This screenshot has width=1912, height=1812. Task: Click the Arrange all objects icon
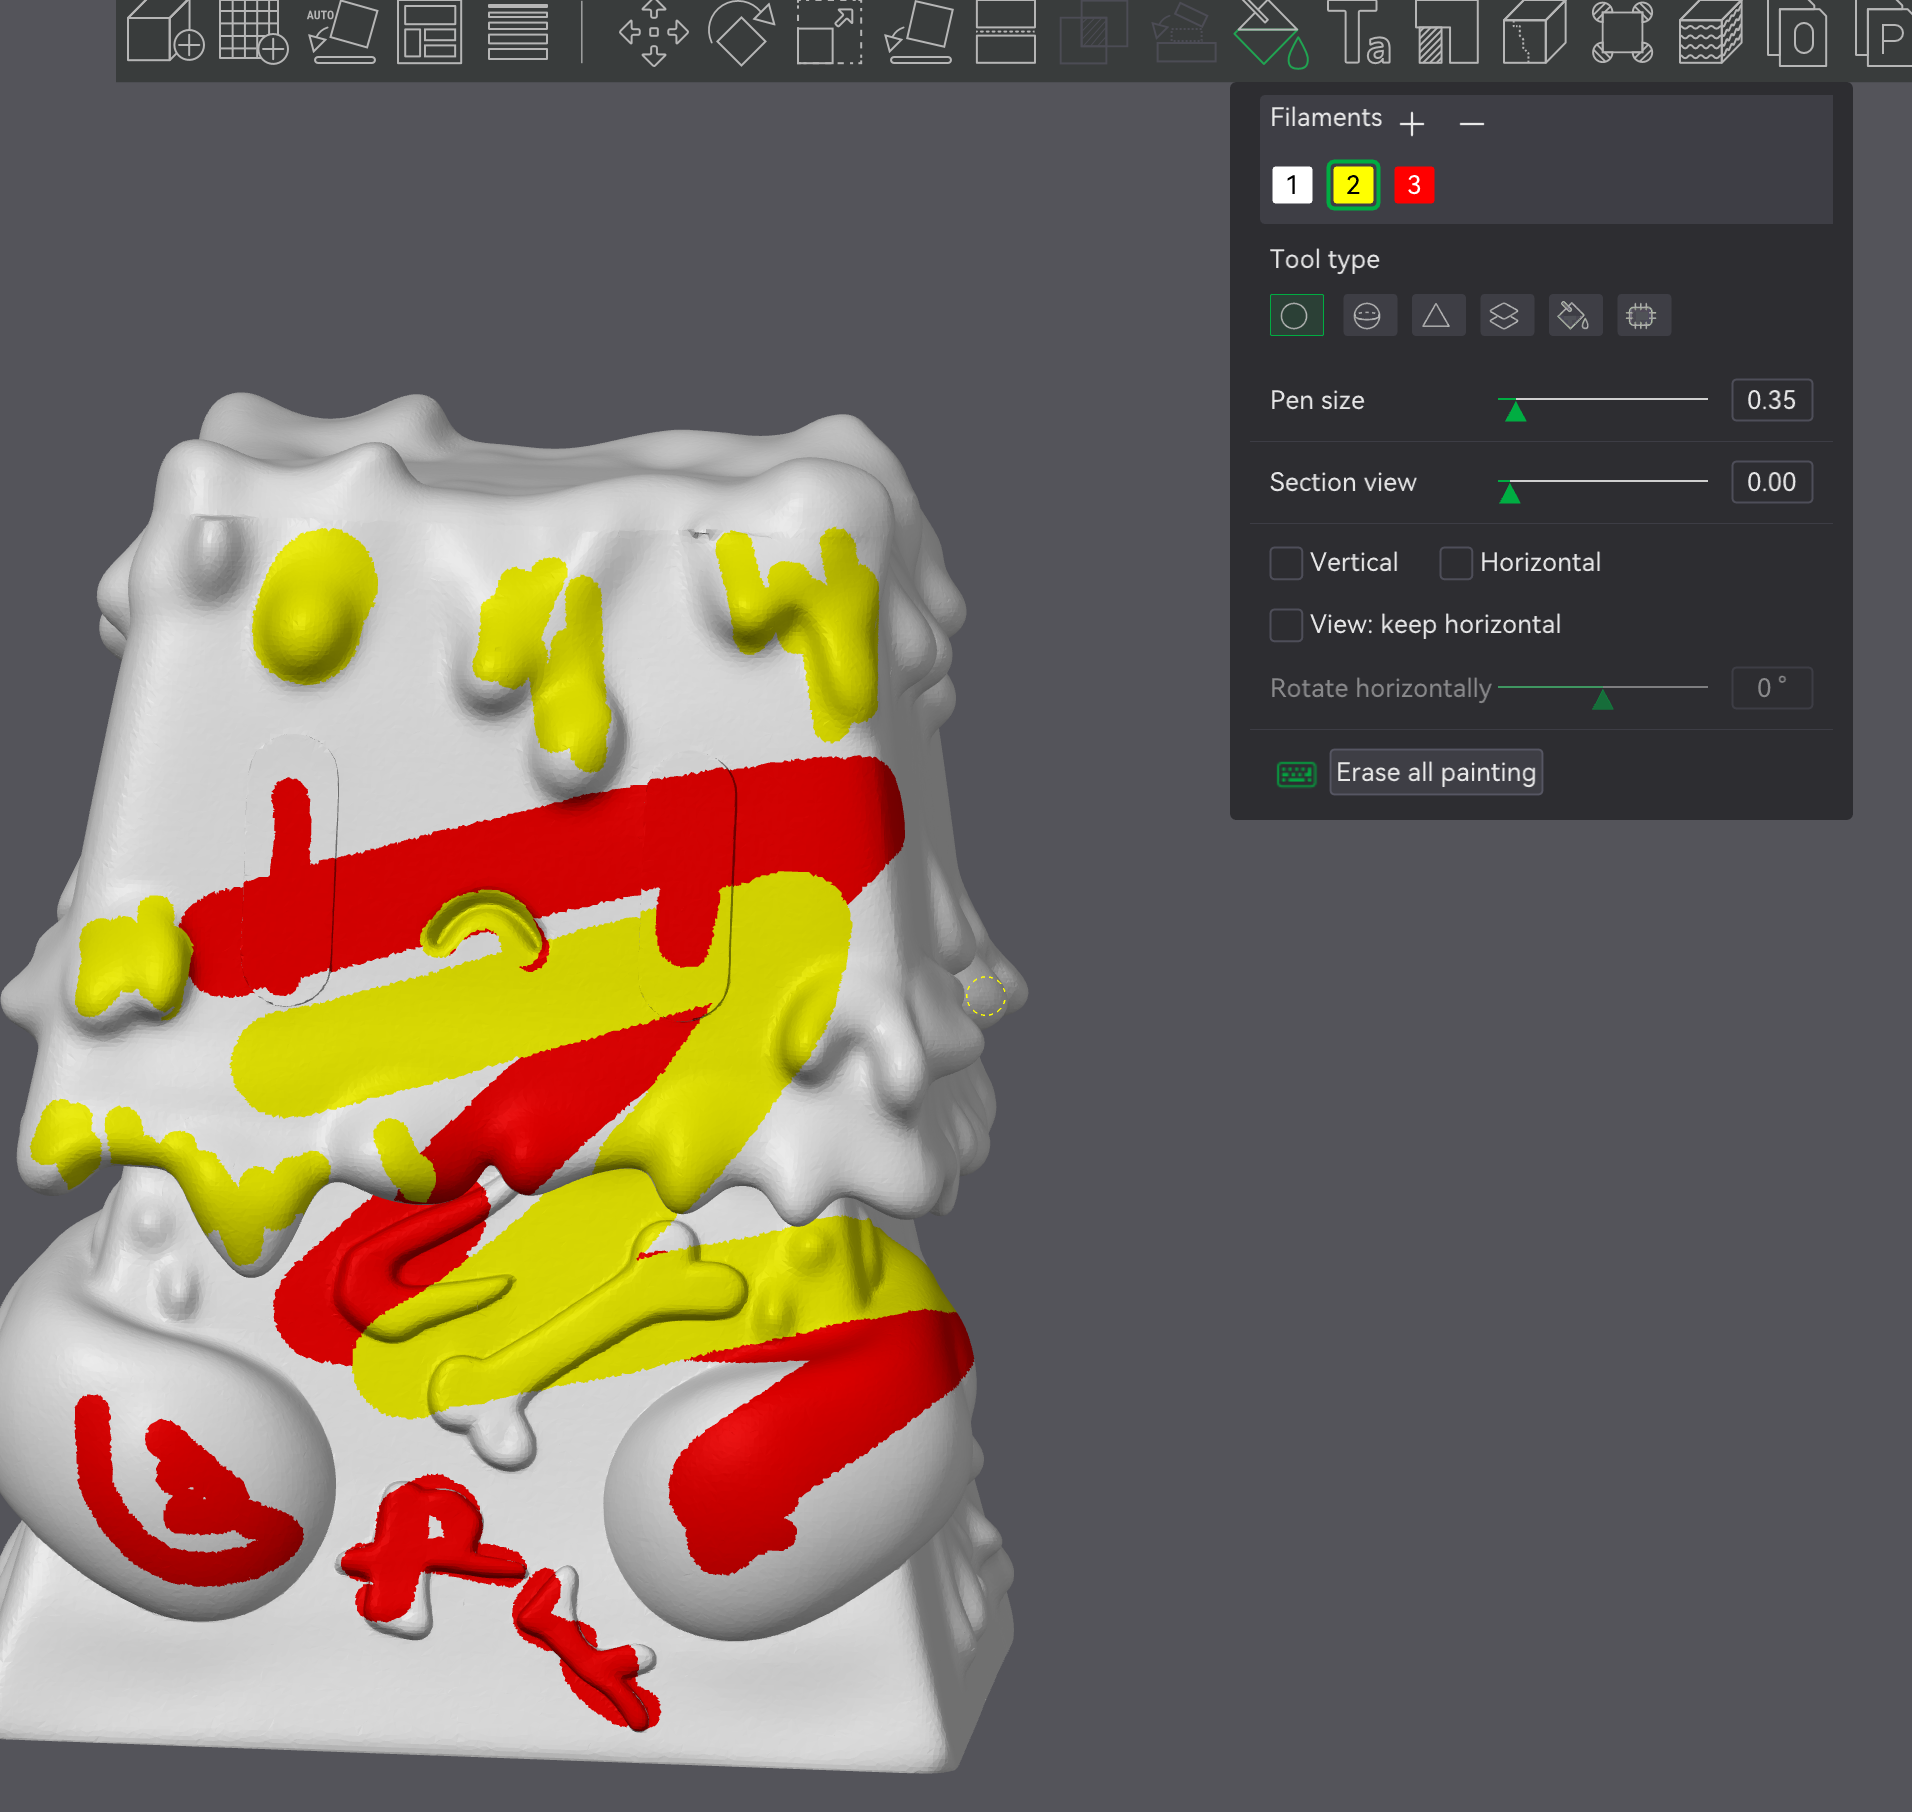[429, 32]
